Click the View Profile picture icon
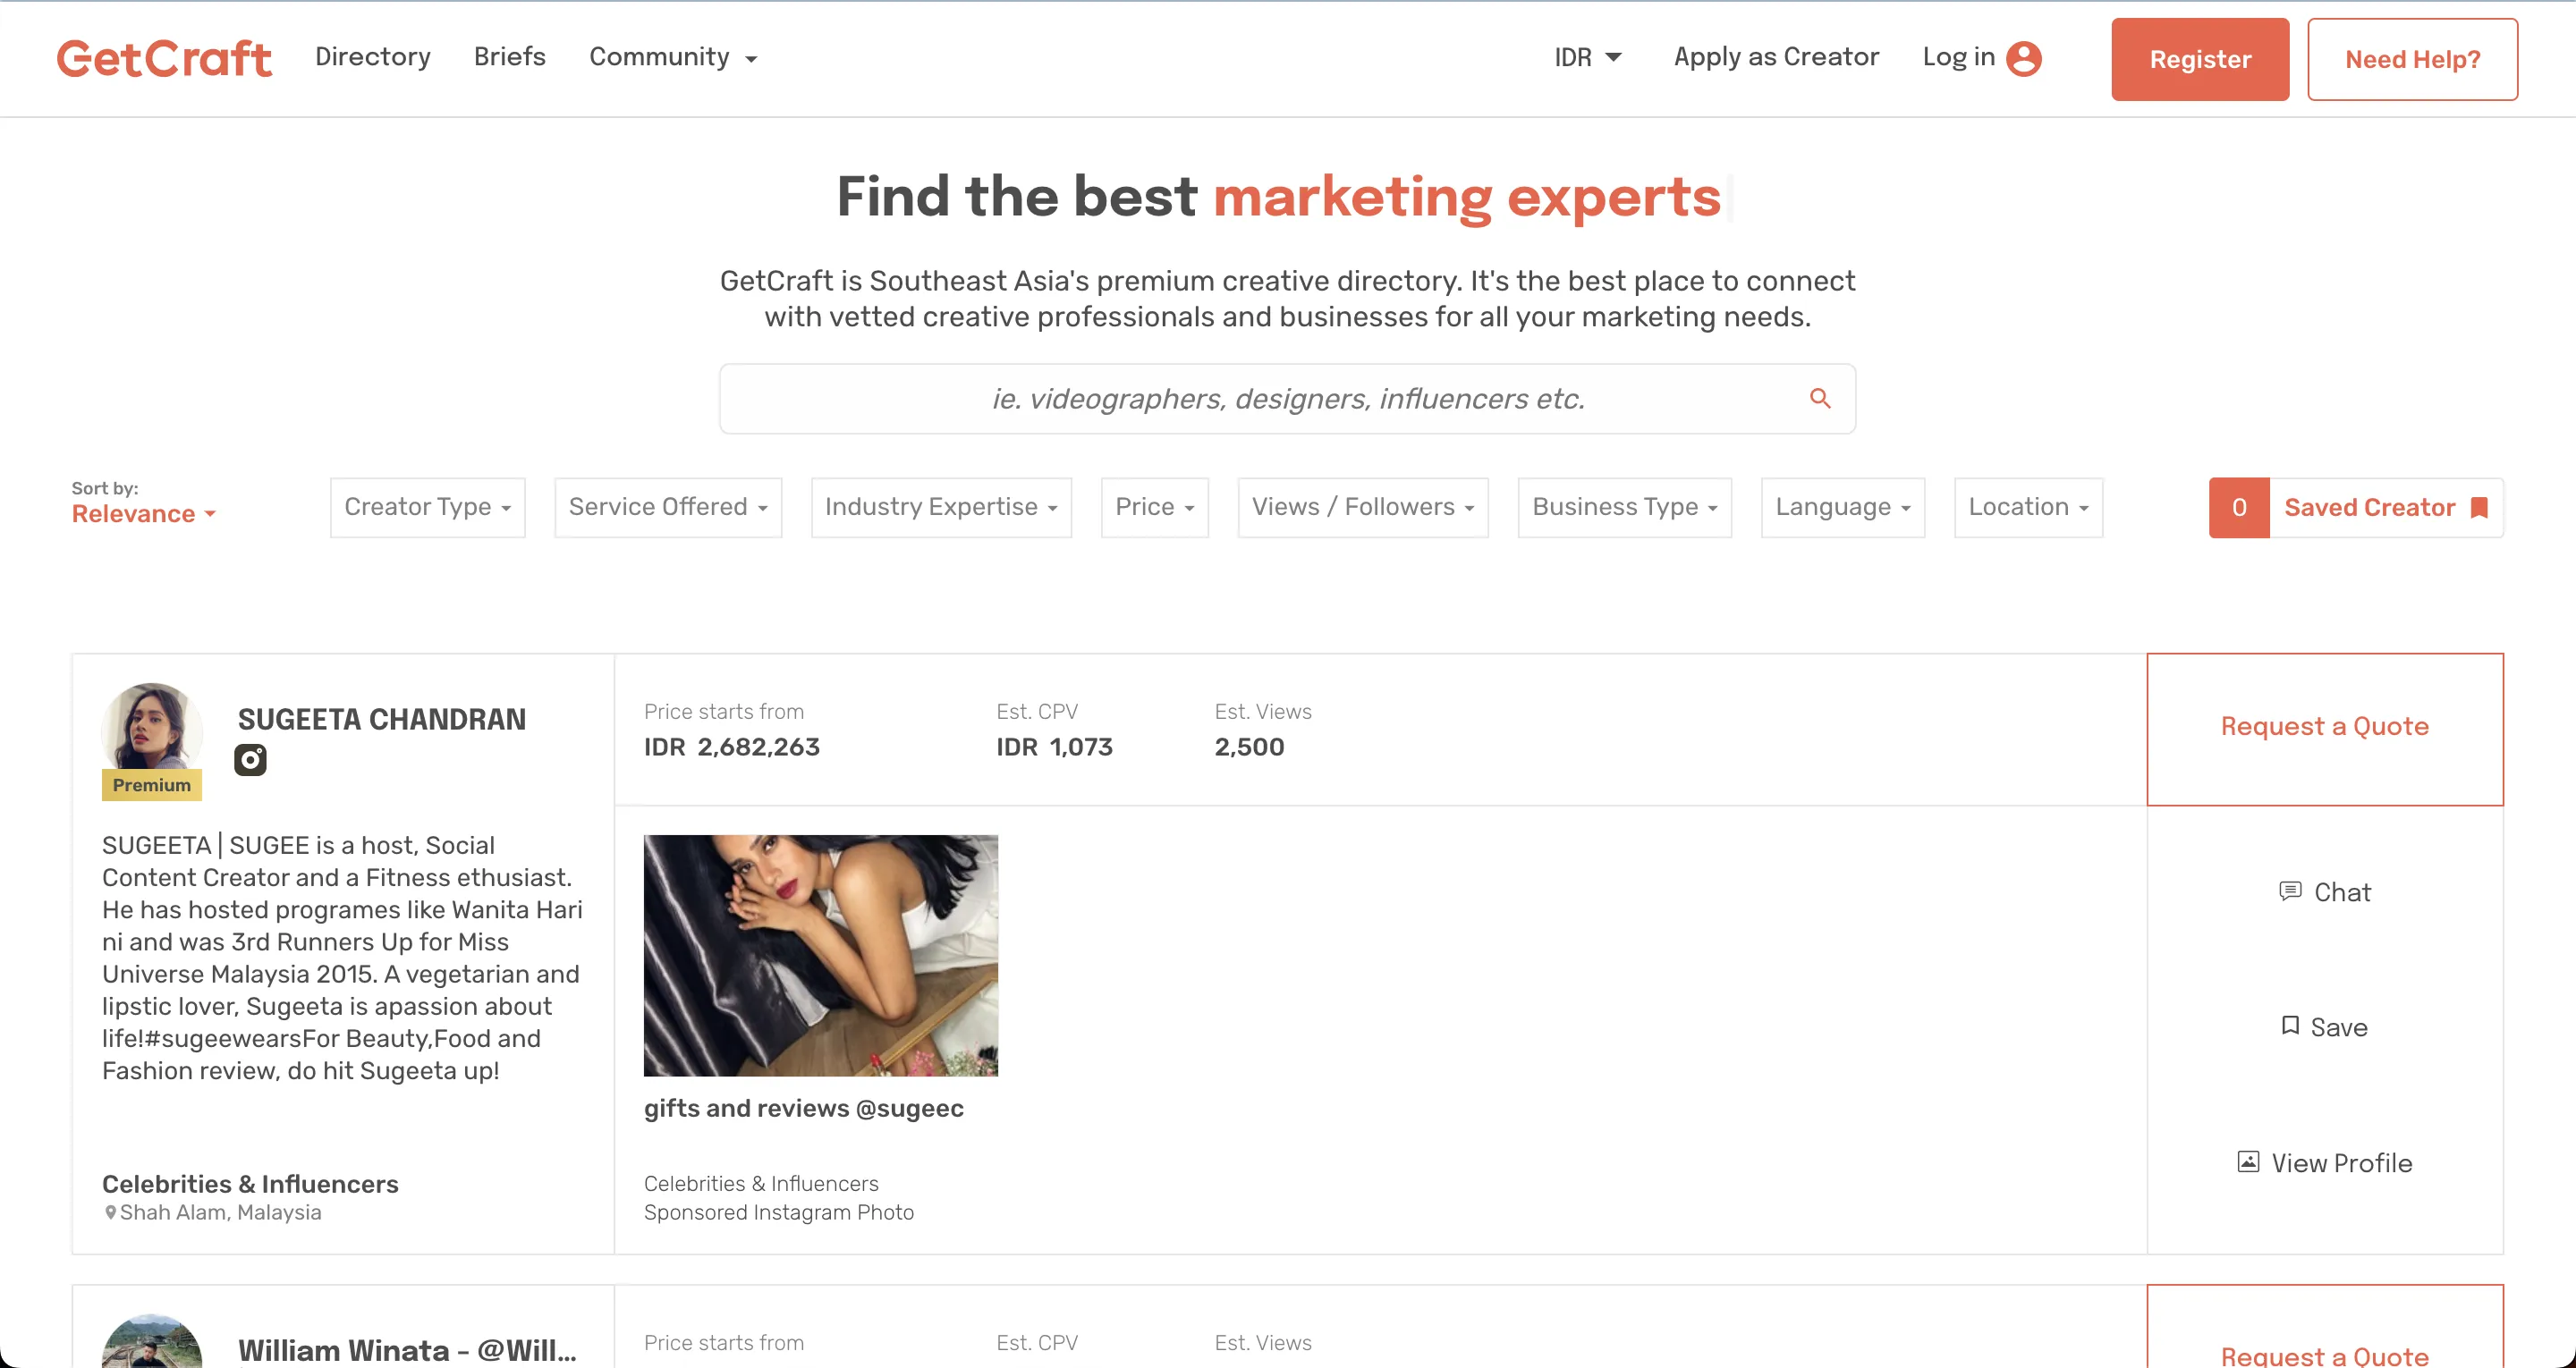 [x=2248, y=1161]
